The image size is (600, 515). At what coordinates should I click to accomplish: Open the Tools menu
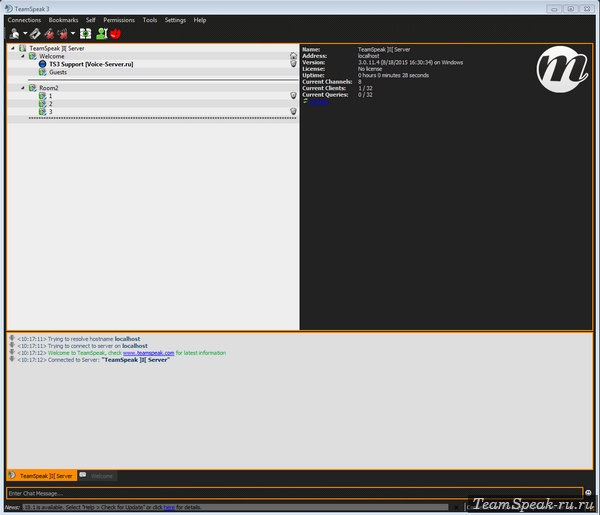tap(150, 20)
